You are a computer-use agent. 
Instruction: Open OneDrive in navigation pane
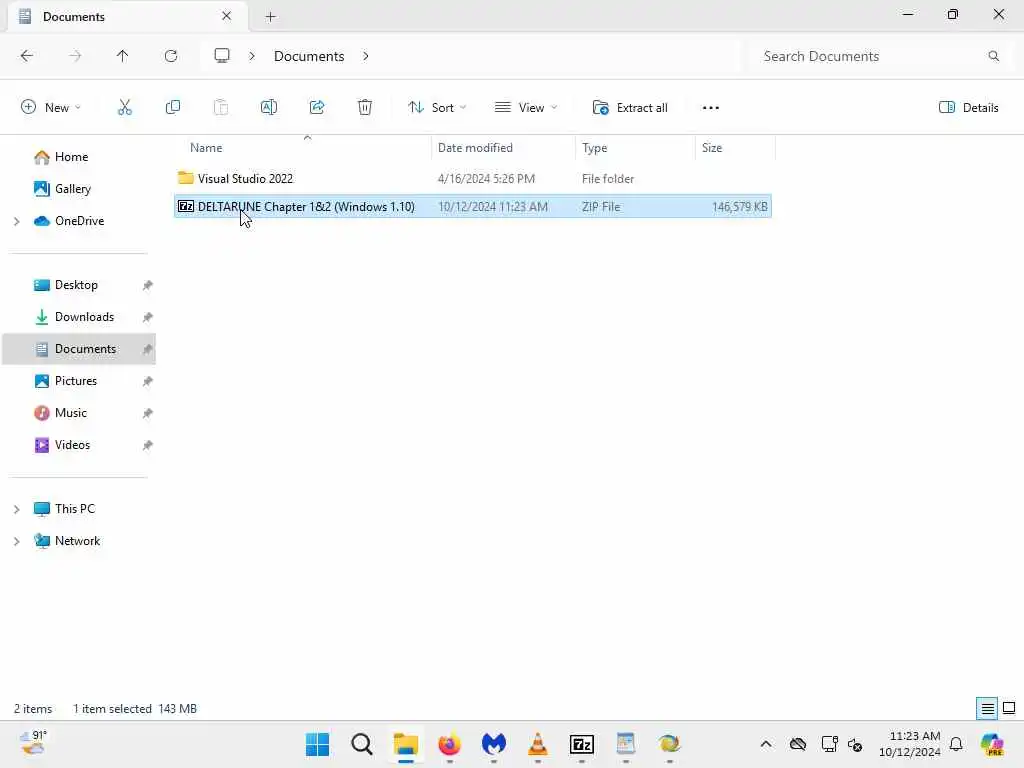point(78,221)
